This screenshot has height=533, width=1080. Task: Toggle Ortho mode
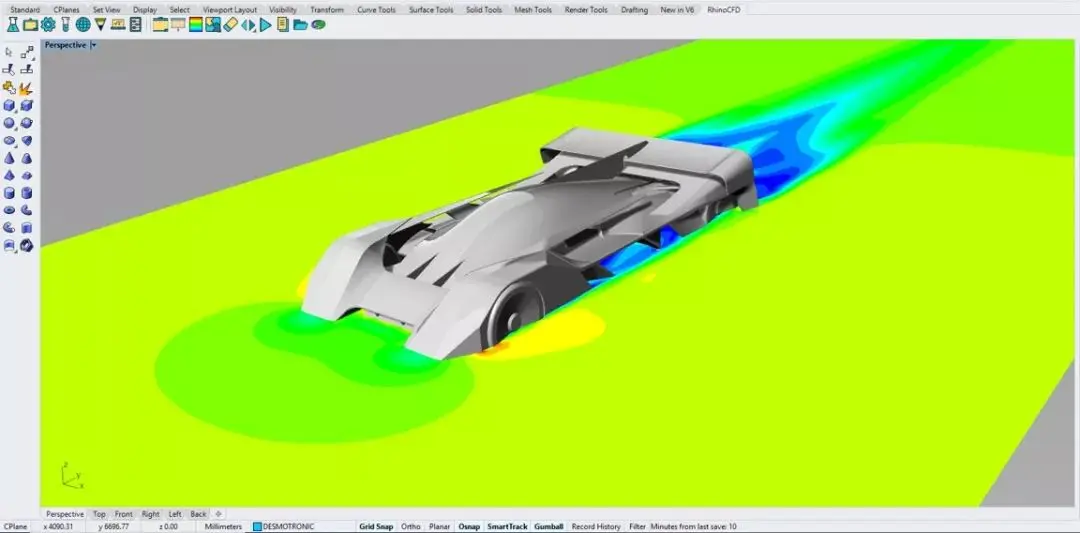[411, 527]
